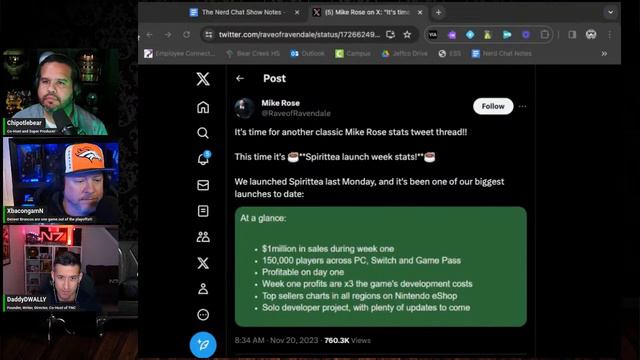
Task: Open the Chrome three-dot menu
Action: coord(610,35)
